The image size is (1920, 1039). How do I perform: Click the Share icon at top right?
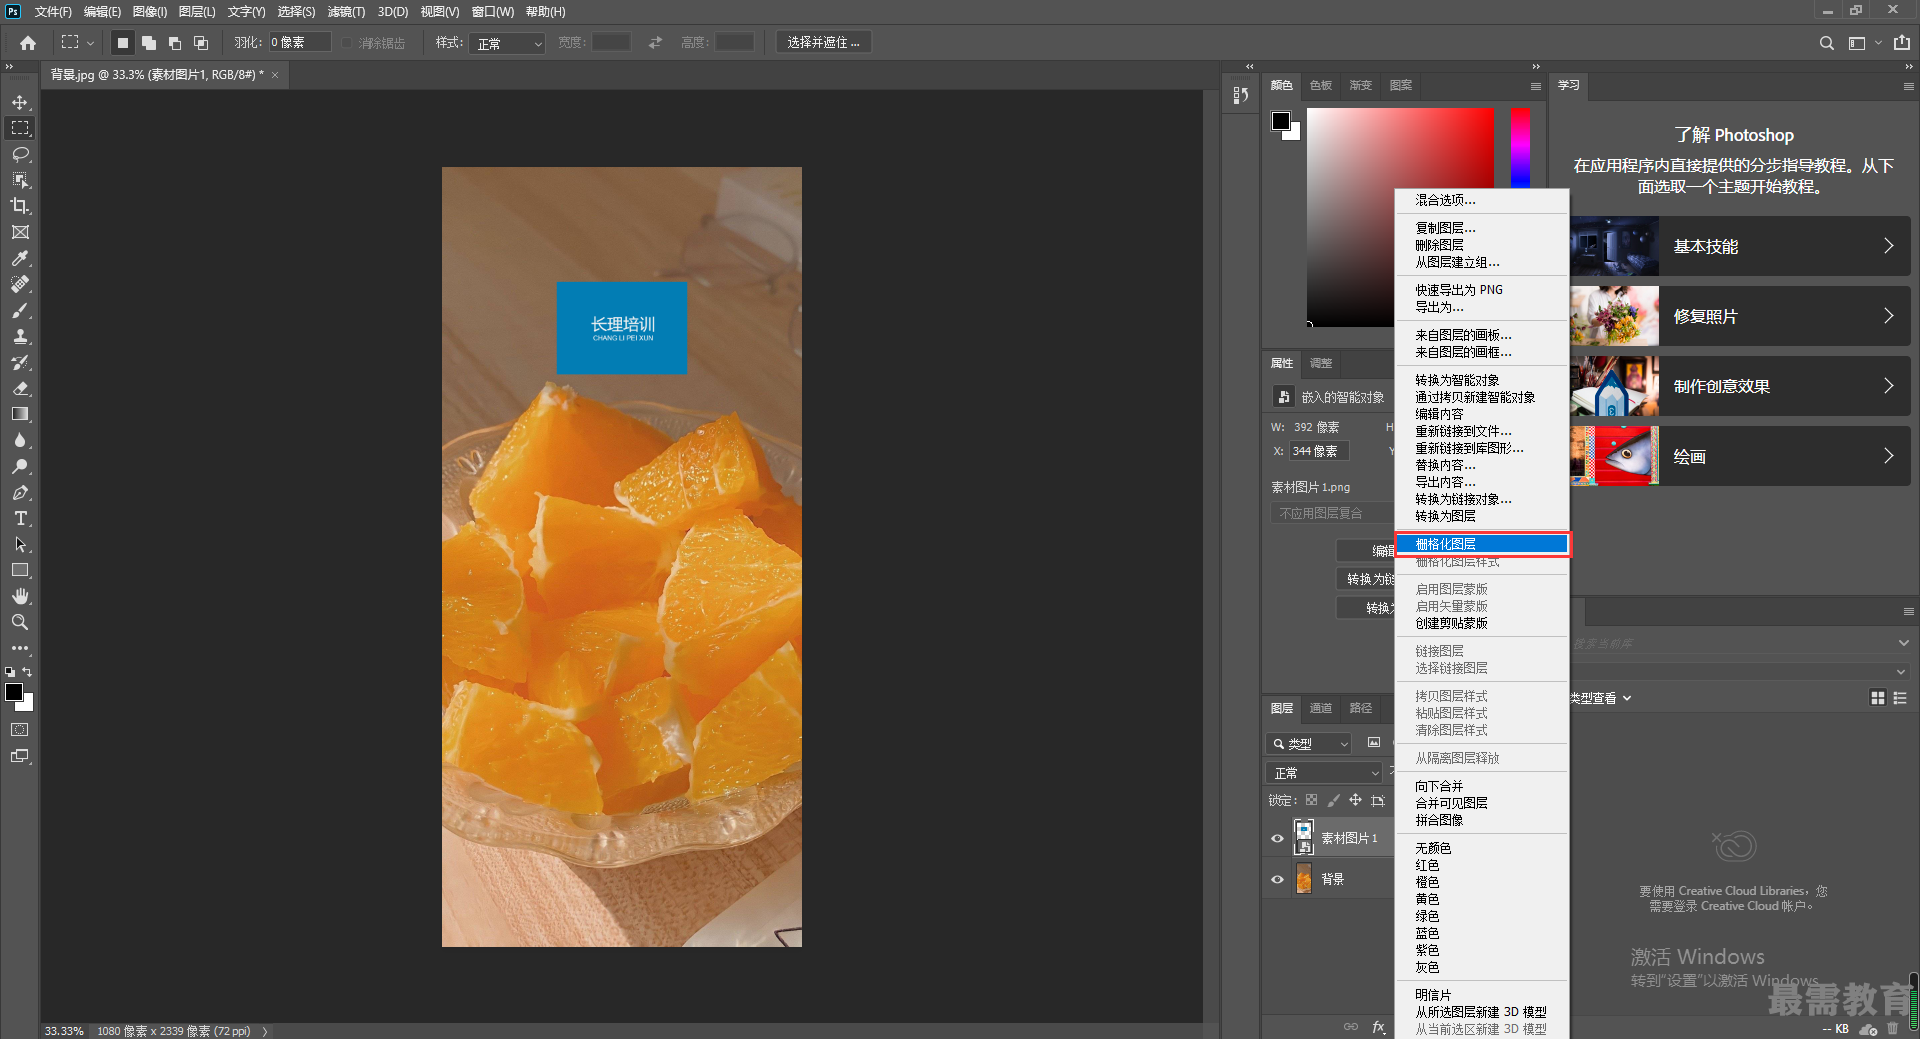(1902, 43)
